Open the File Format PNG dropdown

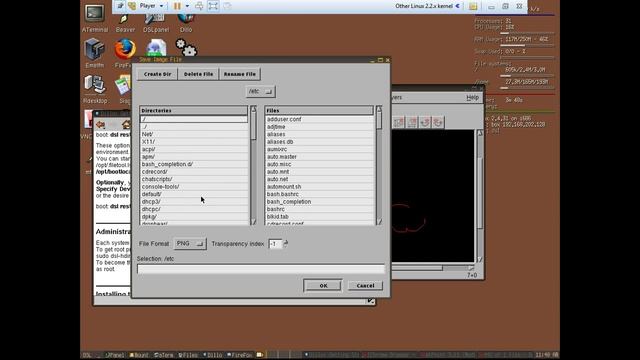point(190,244)
